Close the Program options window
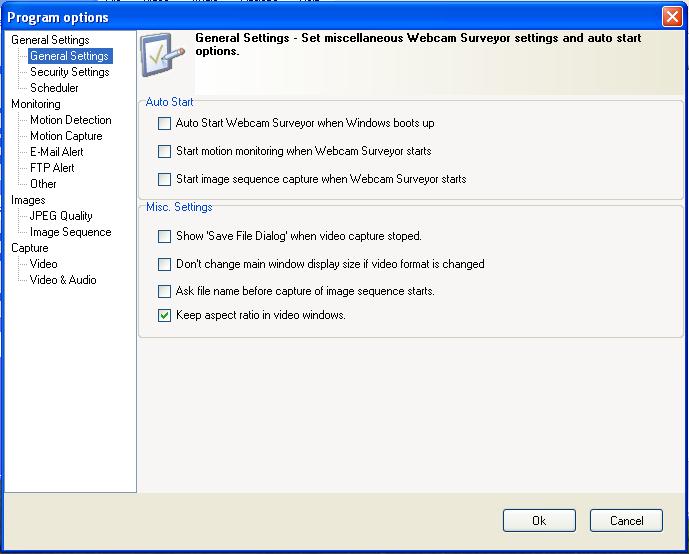Image resolution: width=689 pixels, height=554 pixels. click(x=672, y=17)
